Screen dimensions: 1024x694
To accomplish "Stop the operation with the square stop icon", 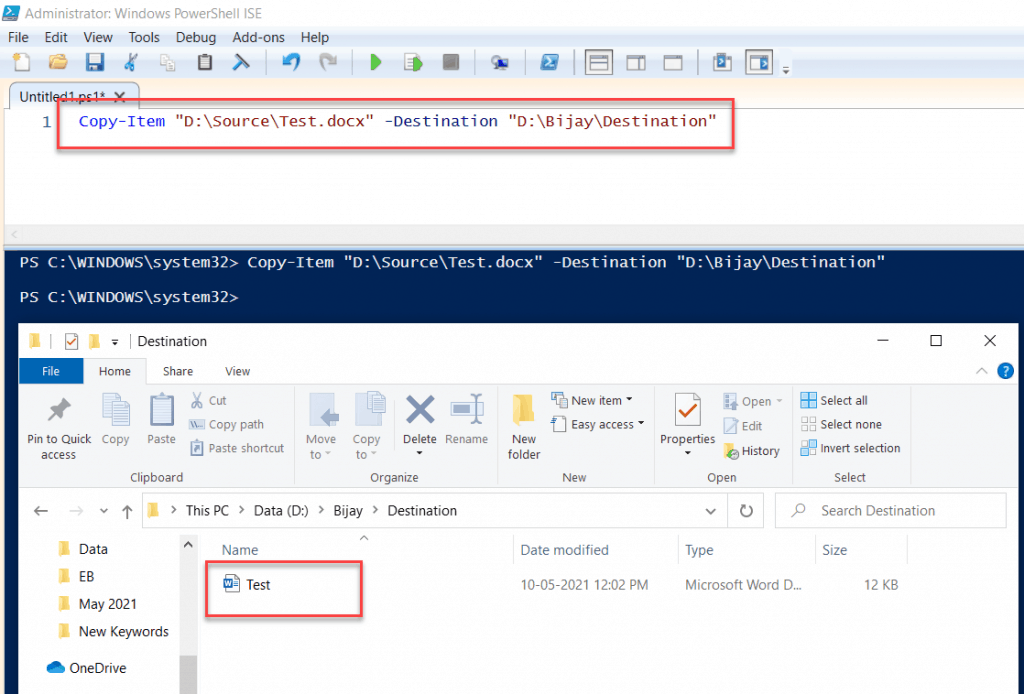I will click(451, 63).
